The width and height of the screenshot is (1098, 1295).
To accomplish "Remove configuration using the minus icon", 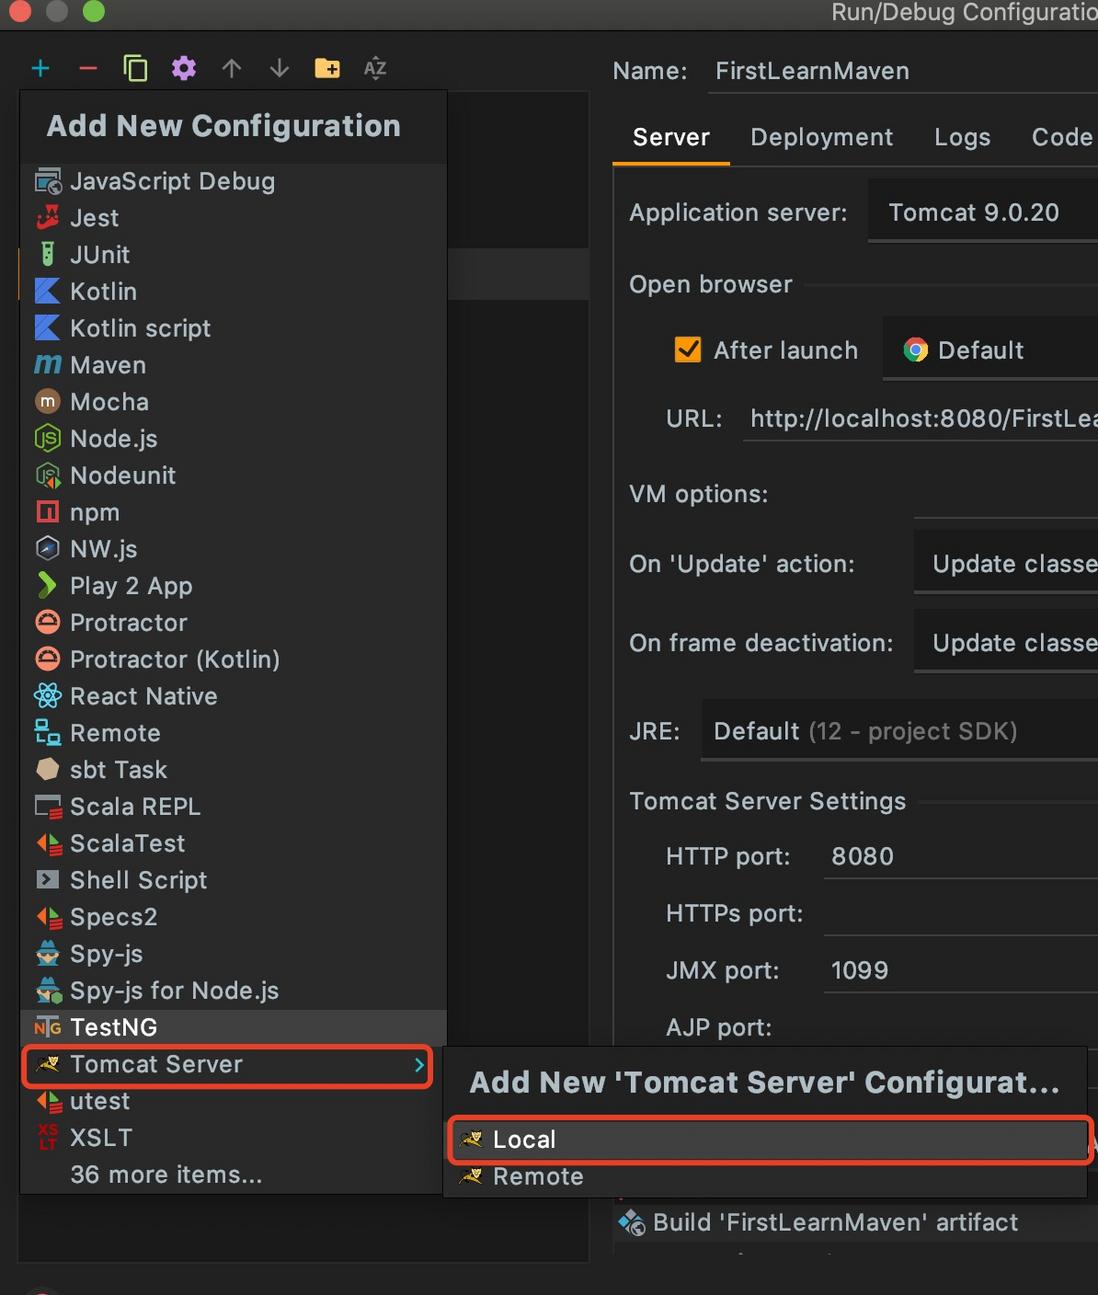I will (88, 68).
